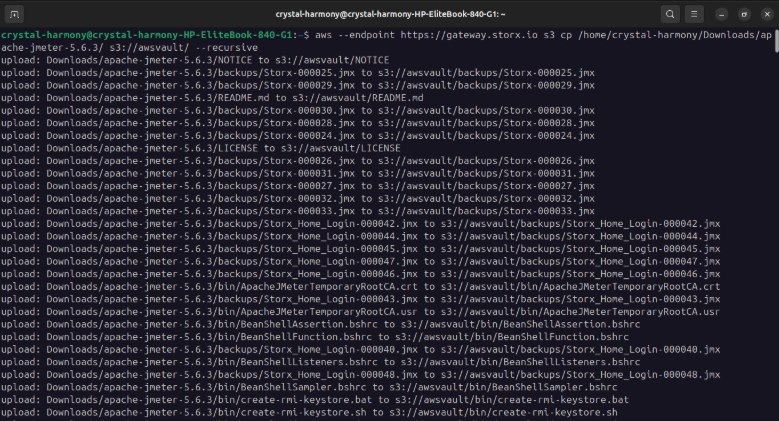Click the Storx_Home_Login-000047.jmx line
The height and width of the screenshot is (421, 779).
click(x=361, y=261)
